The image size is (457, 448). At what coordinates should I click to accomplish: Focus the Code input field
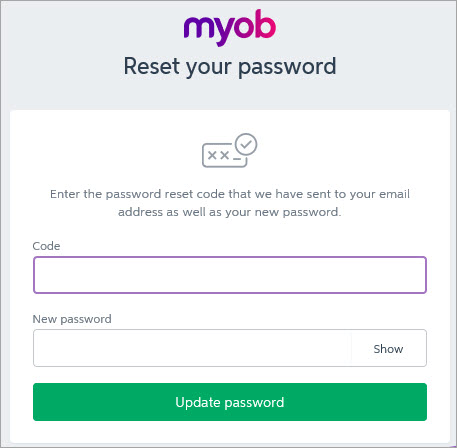click(x=230, y=275)
